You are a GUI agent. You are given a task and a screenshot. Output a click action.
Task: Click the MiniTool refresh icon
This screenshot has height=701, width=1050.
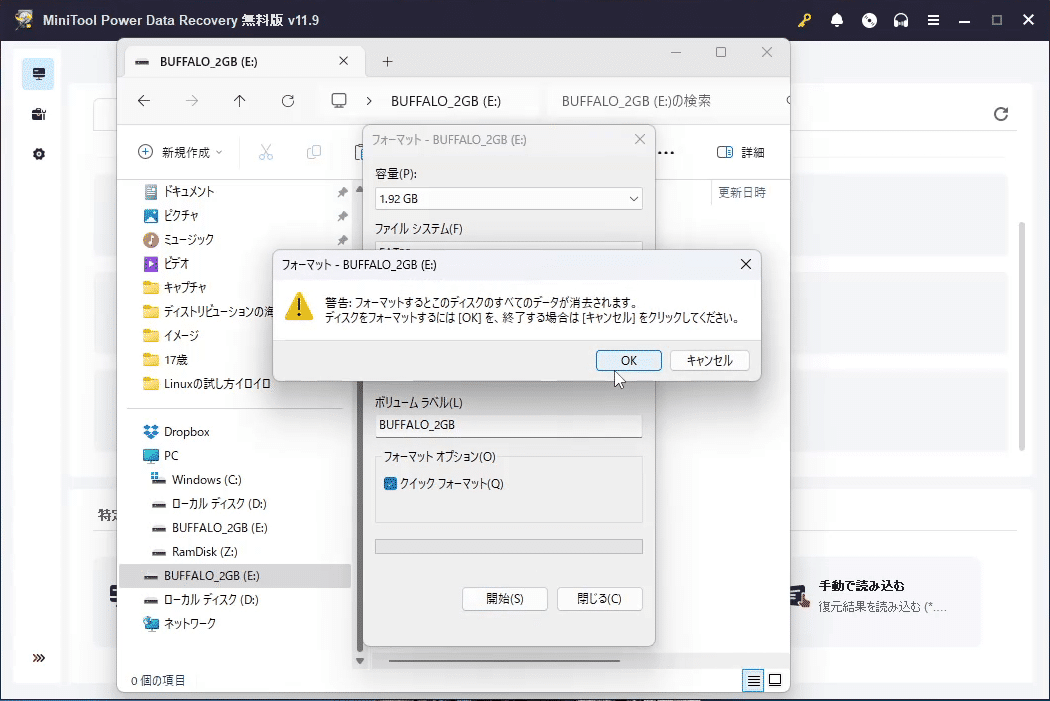click(x=1000, y=114)
